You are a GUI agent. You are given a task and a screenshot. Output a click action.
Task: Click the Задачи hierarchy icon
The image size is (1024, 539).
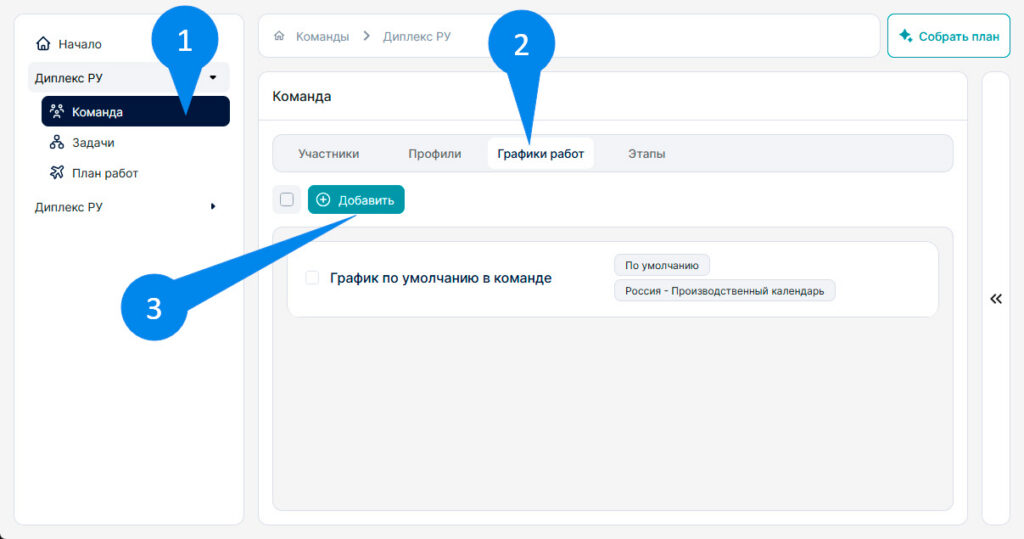click(57, 142)
